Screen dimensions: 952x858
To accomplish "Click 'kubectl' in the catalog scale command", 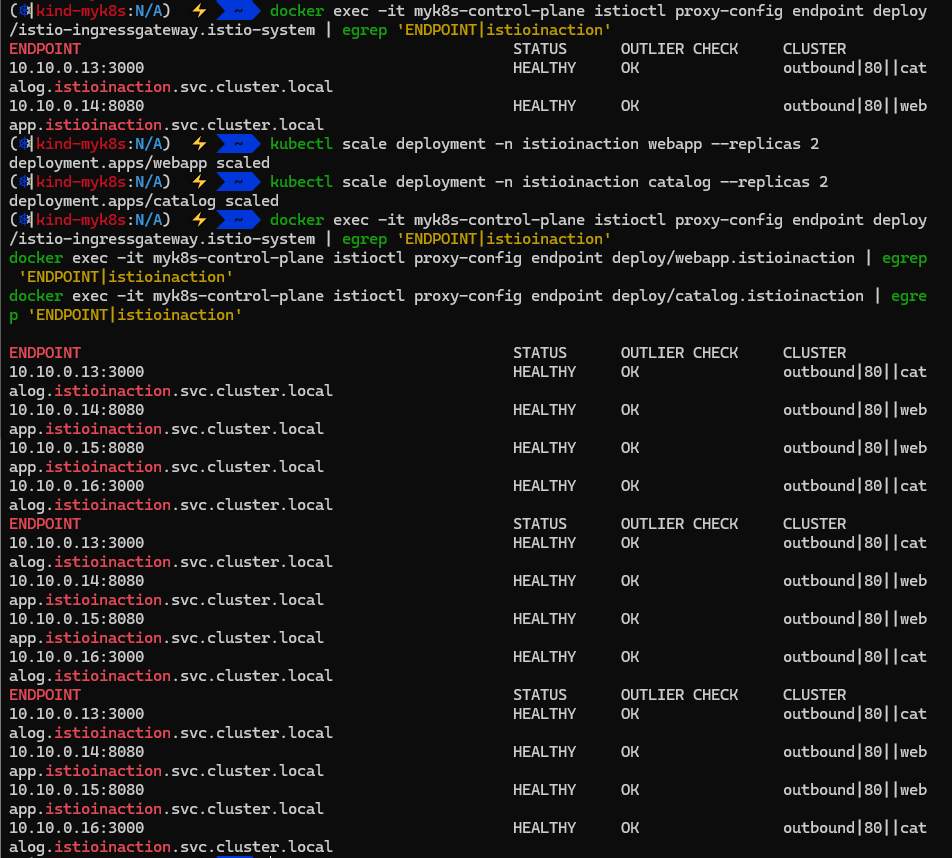I will [301, 182].
